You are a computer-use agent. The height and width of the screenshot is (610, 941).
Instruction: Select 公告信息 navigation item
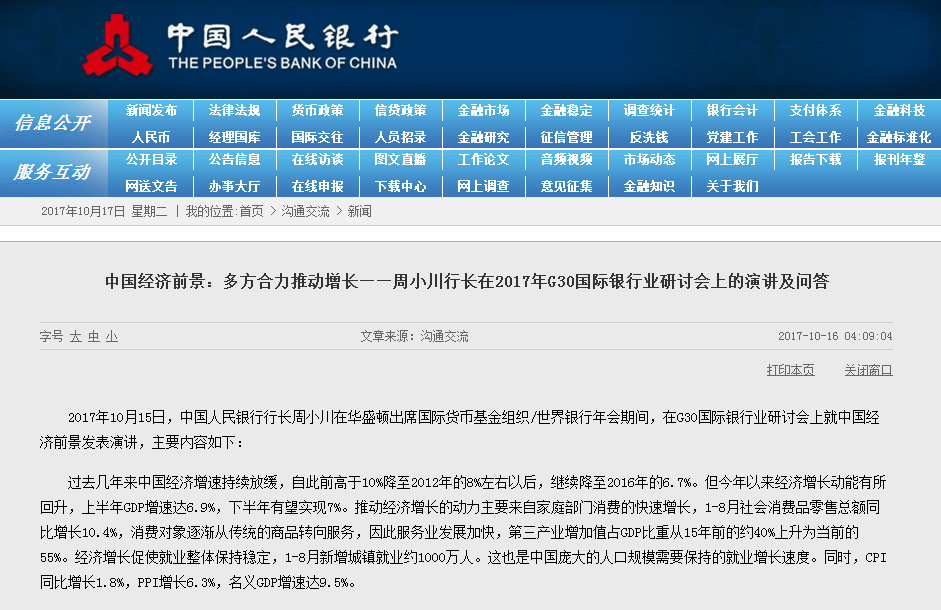[x=234, y=160]
